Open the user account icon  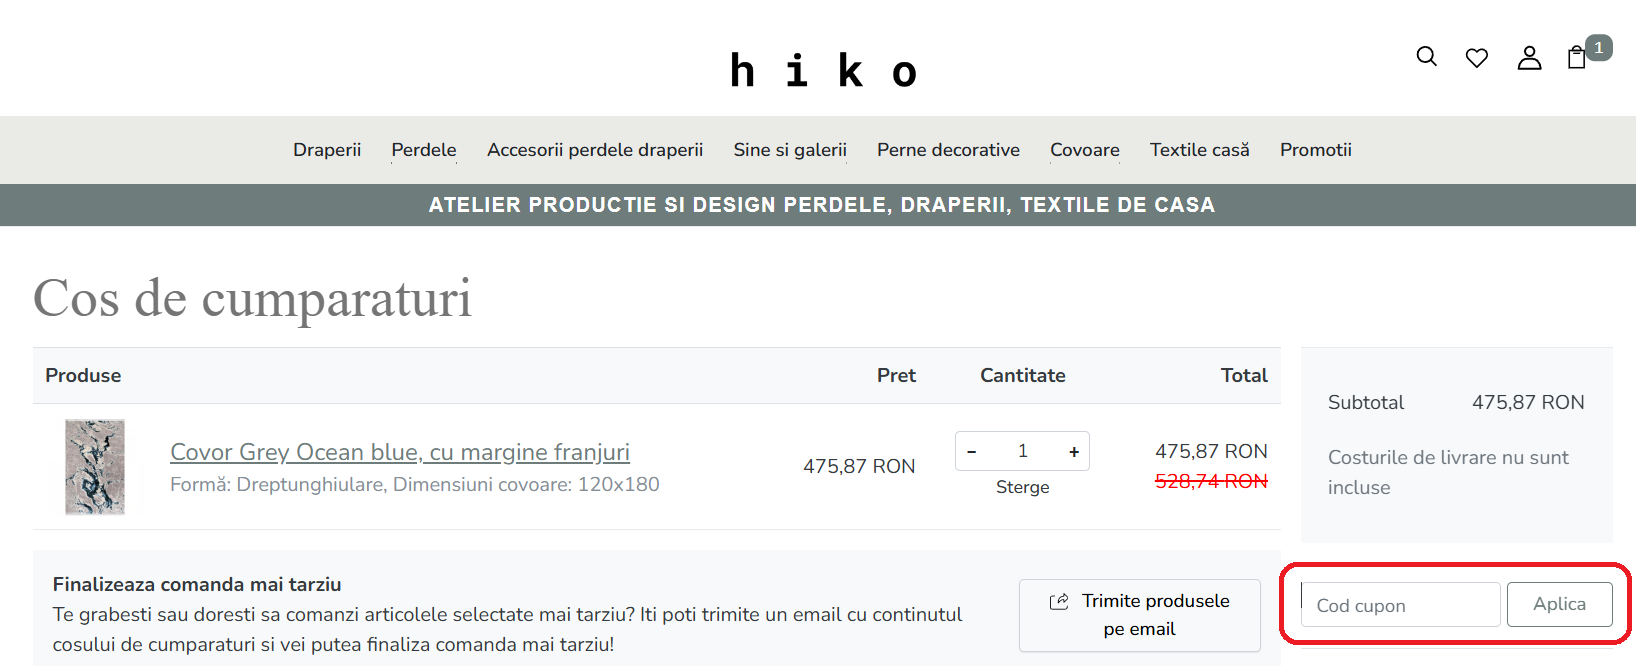coord(1529,58)
